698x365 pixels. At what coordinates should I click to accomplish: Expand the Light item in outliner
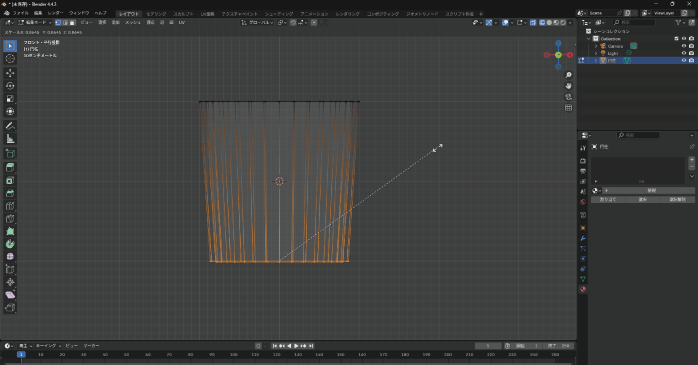pyautogui.click(x=596, y=53)
